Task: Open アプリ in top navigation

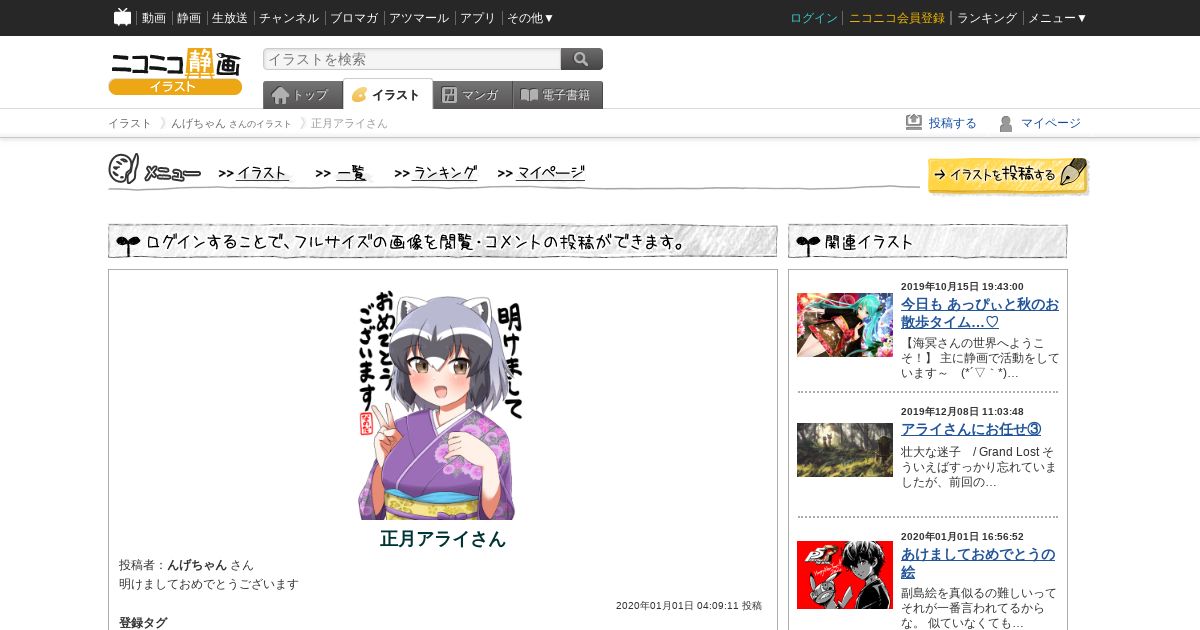Action: tap(478, 18)
